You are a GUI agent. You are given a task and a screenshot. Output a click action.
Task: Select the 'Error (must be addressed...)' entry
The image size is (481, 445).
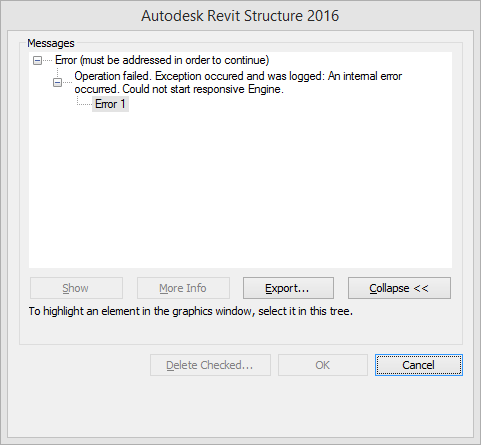point(162,60)
